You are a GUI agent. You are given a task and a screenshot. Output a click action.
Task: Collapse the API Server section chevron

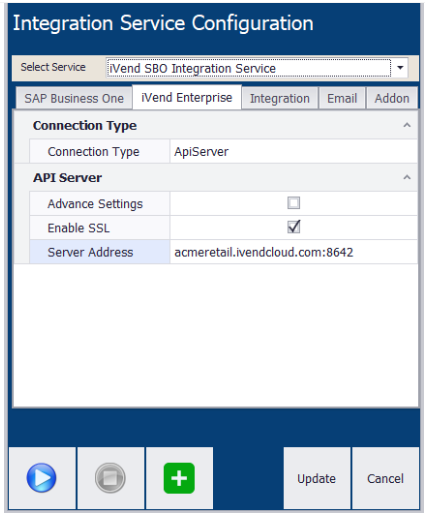(x=407, y=177)
